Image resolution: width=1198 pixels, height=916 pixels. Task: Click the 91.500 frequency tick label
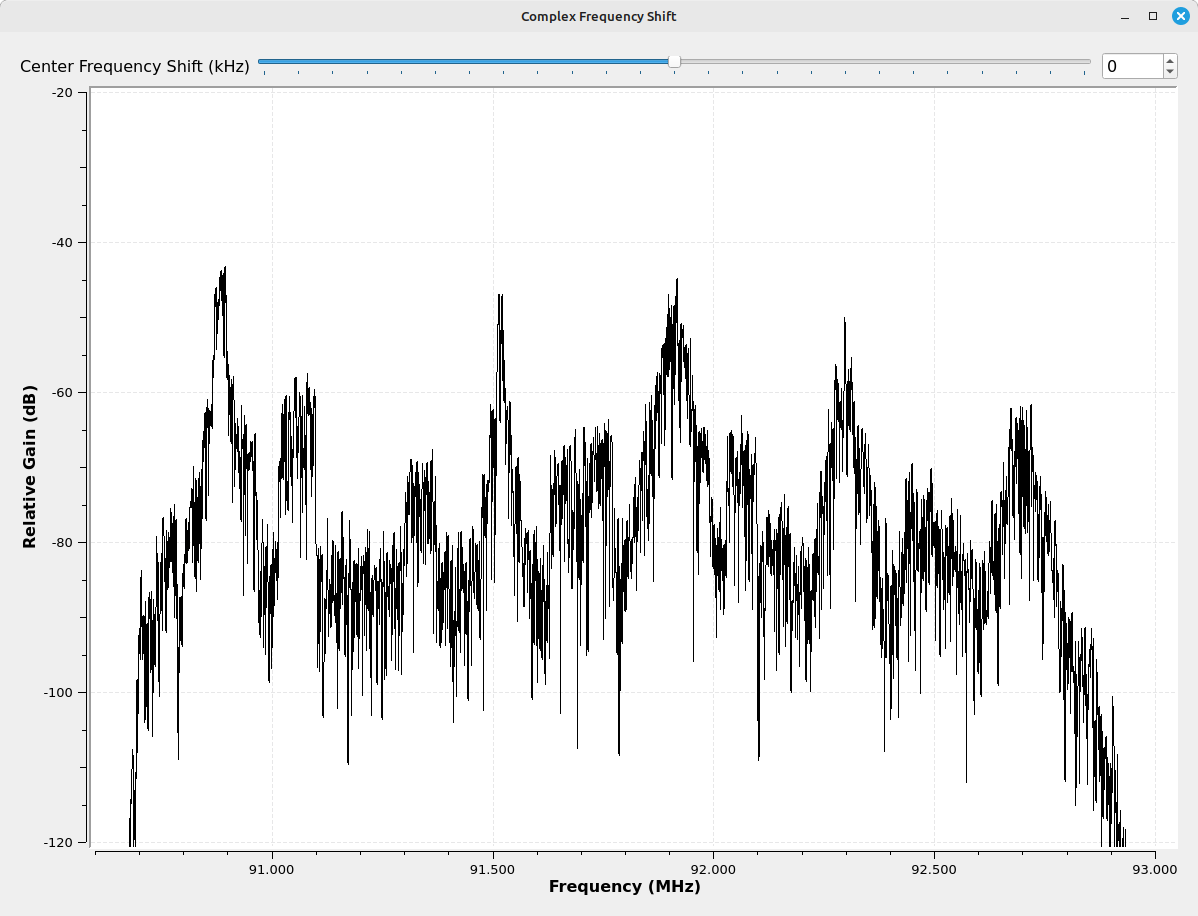tap(493, 869)
